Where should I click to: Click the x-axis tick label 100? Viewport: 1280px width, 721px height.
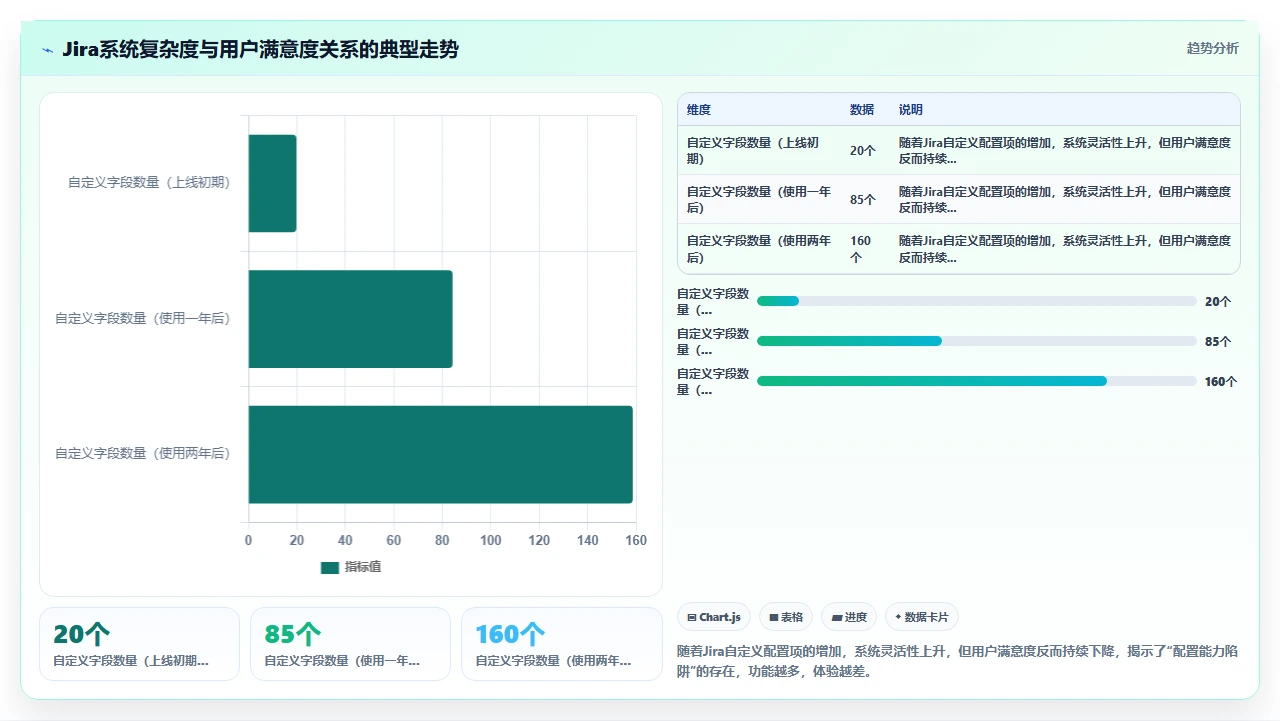[490, 540]
